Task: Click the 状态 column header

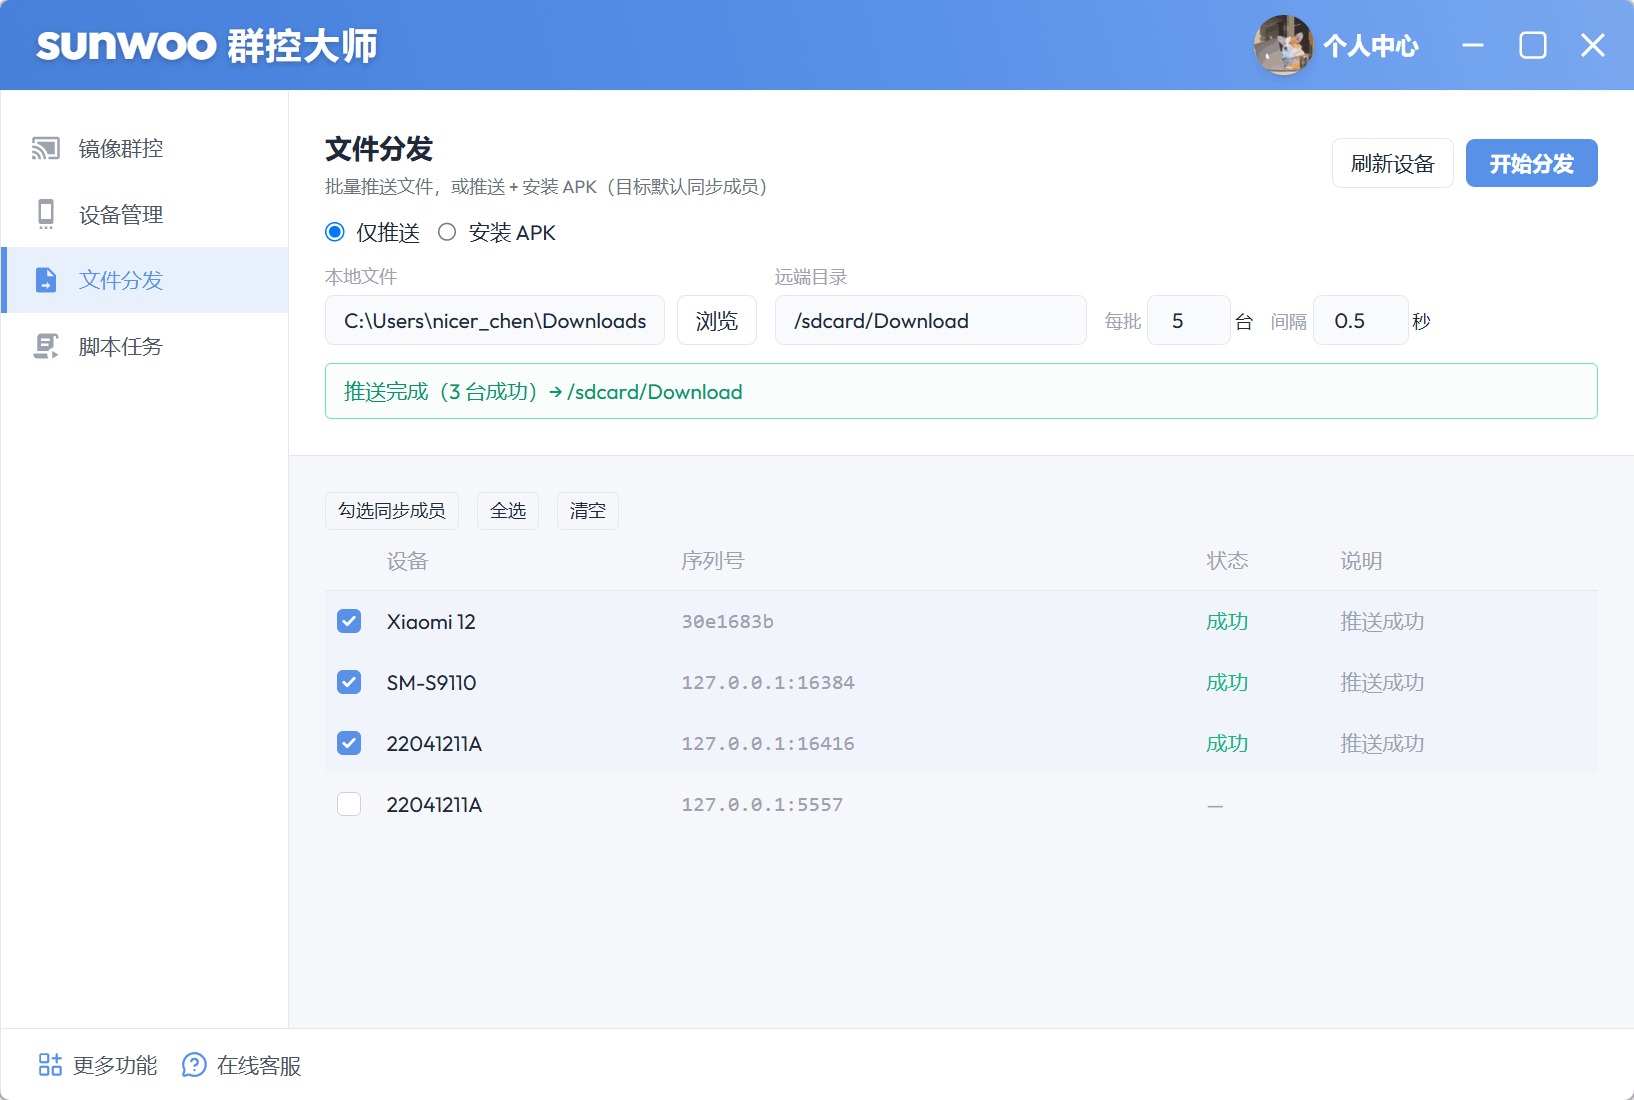Action: 1227,561
